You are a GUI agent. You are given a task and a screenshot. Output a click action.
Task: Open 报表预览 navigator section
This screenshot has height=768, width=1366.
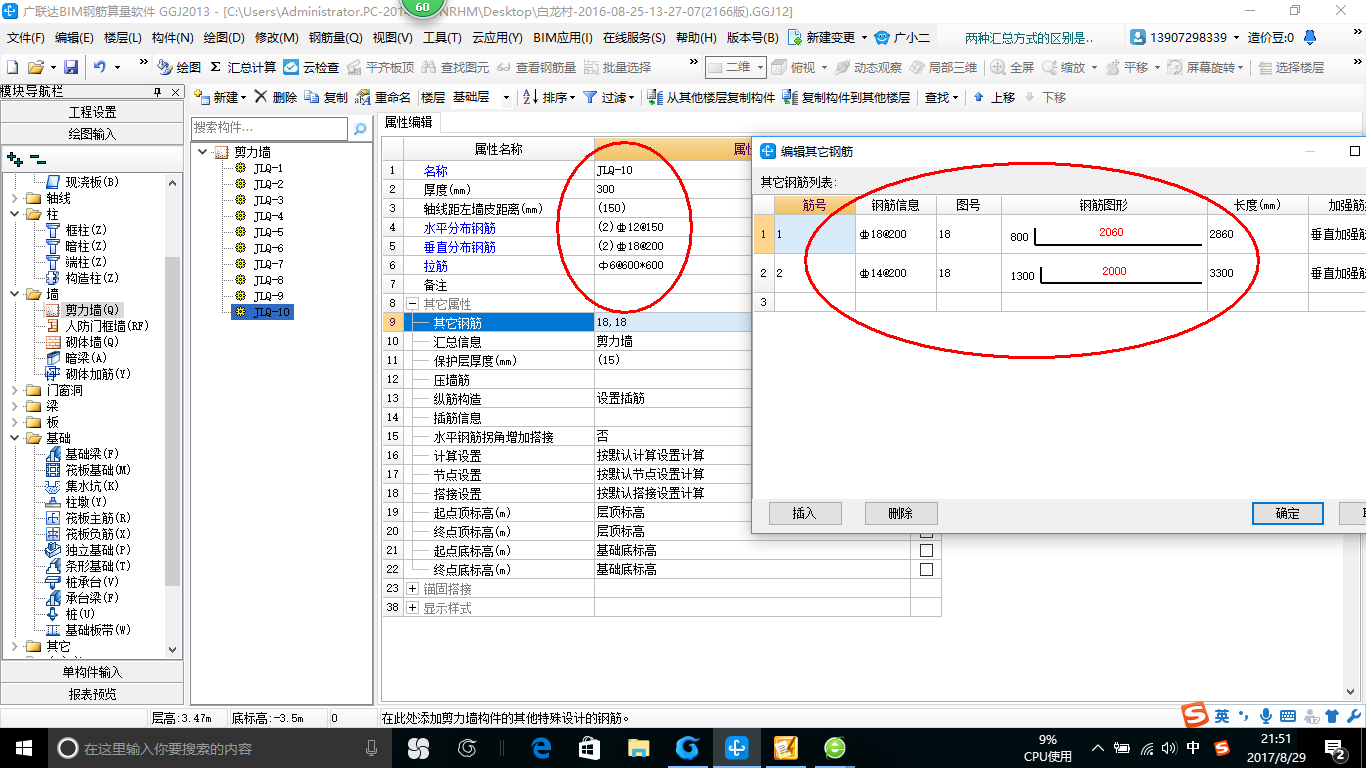click(92, 694)
